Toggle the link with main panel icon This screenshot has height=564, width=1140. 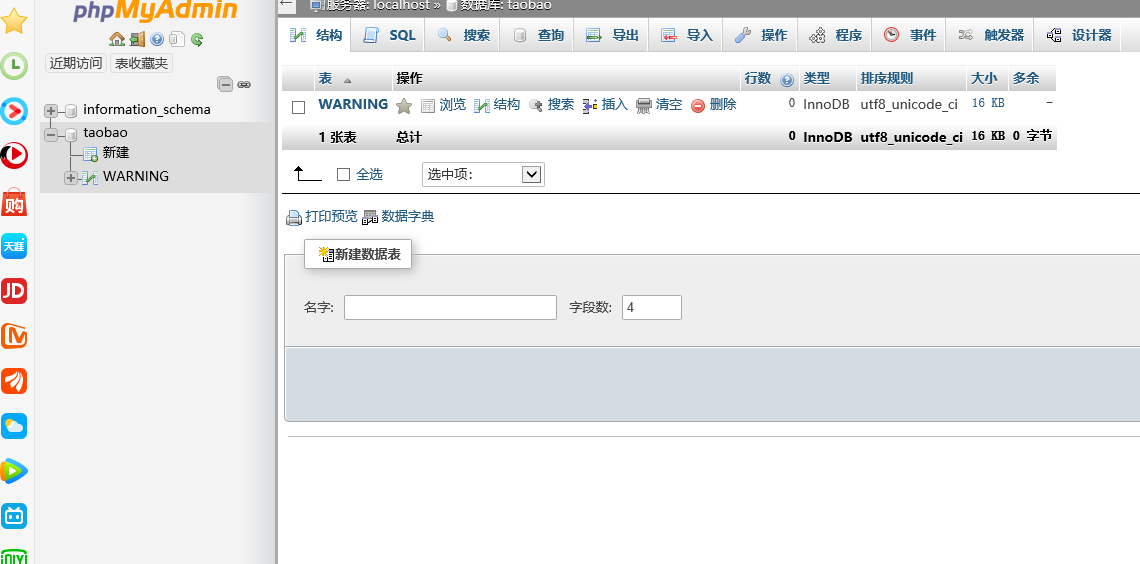click(x=244, y=84)
